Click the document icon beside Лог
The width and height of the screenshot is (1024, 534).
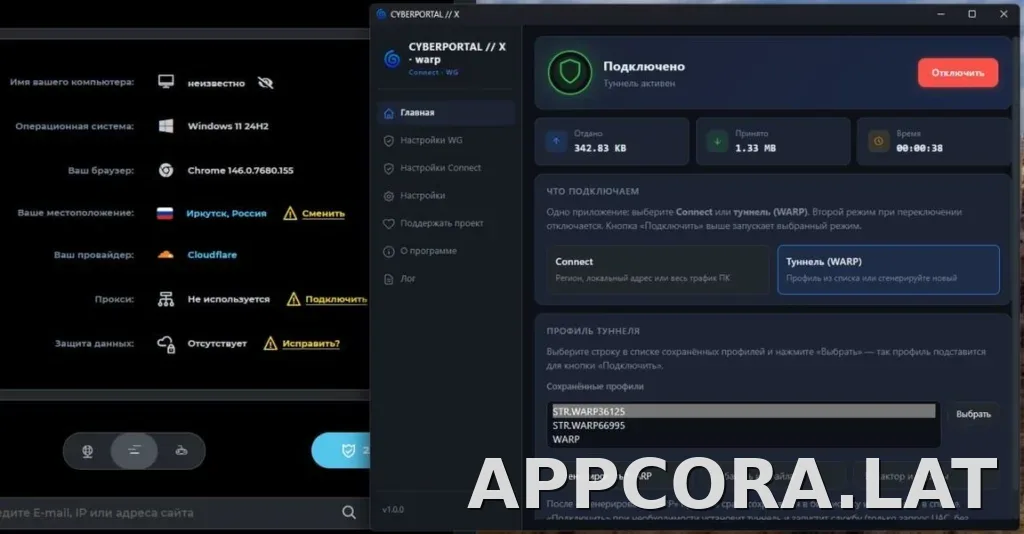(x=389, y=279)
